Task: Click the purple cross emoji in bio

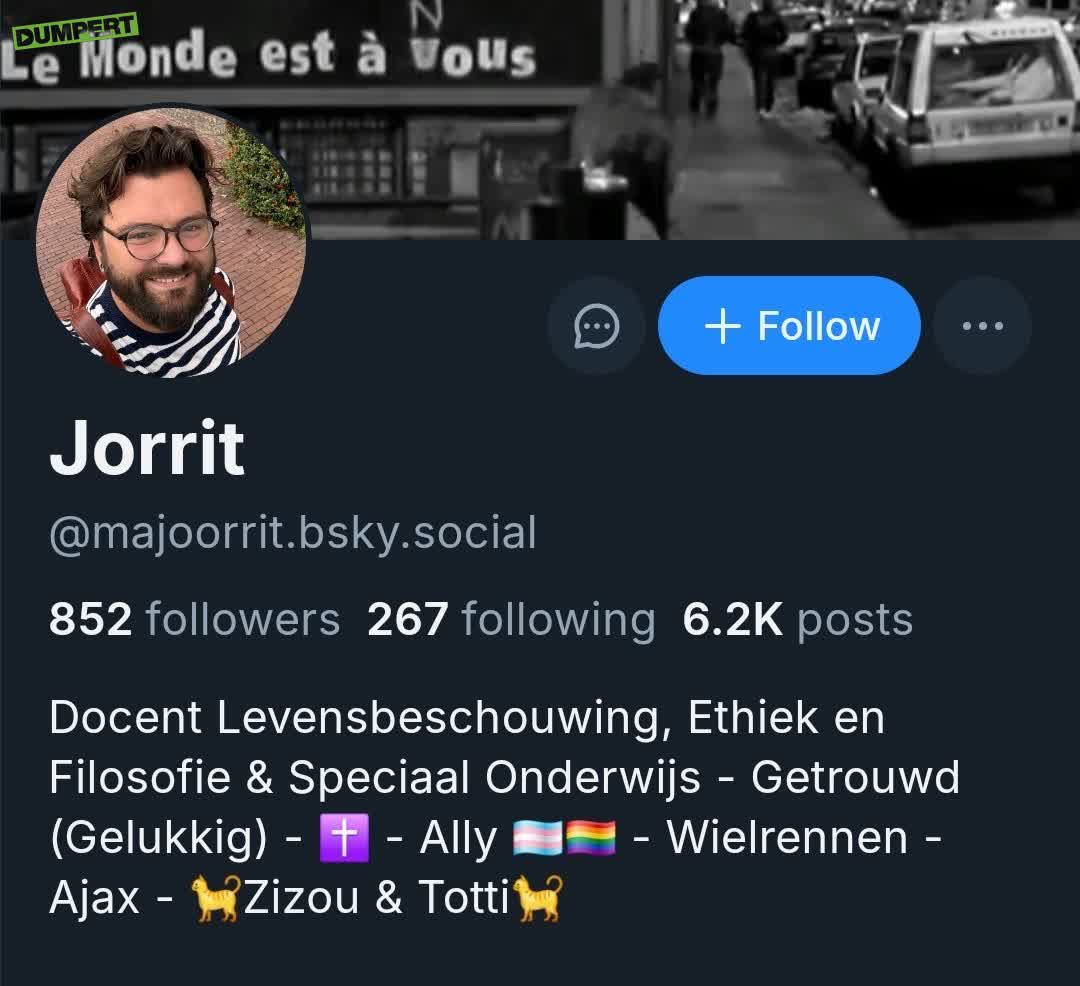Action: click(x=344, y=838)
